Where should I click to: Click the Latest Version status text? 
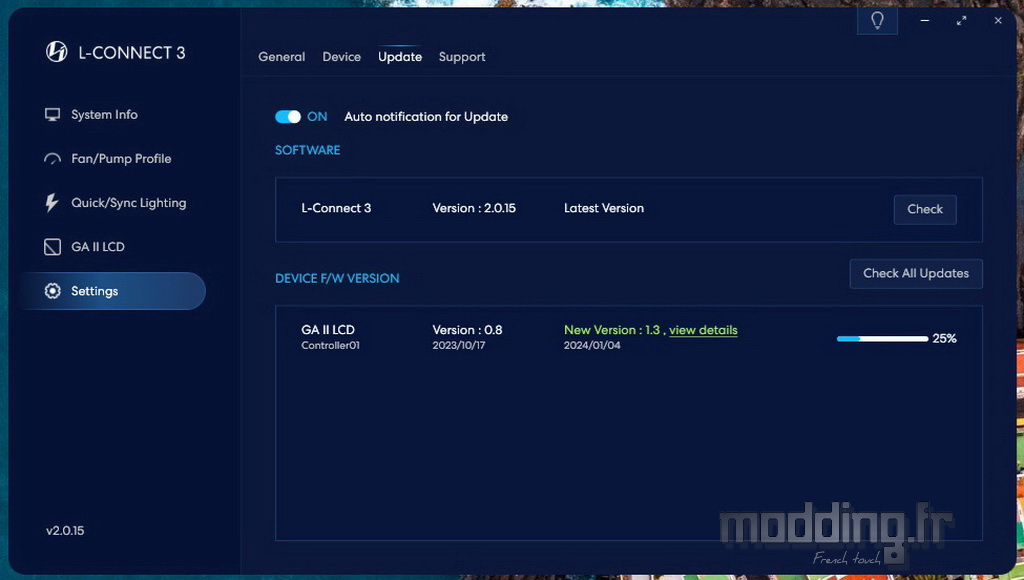(x=604, y=208)
